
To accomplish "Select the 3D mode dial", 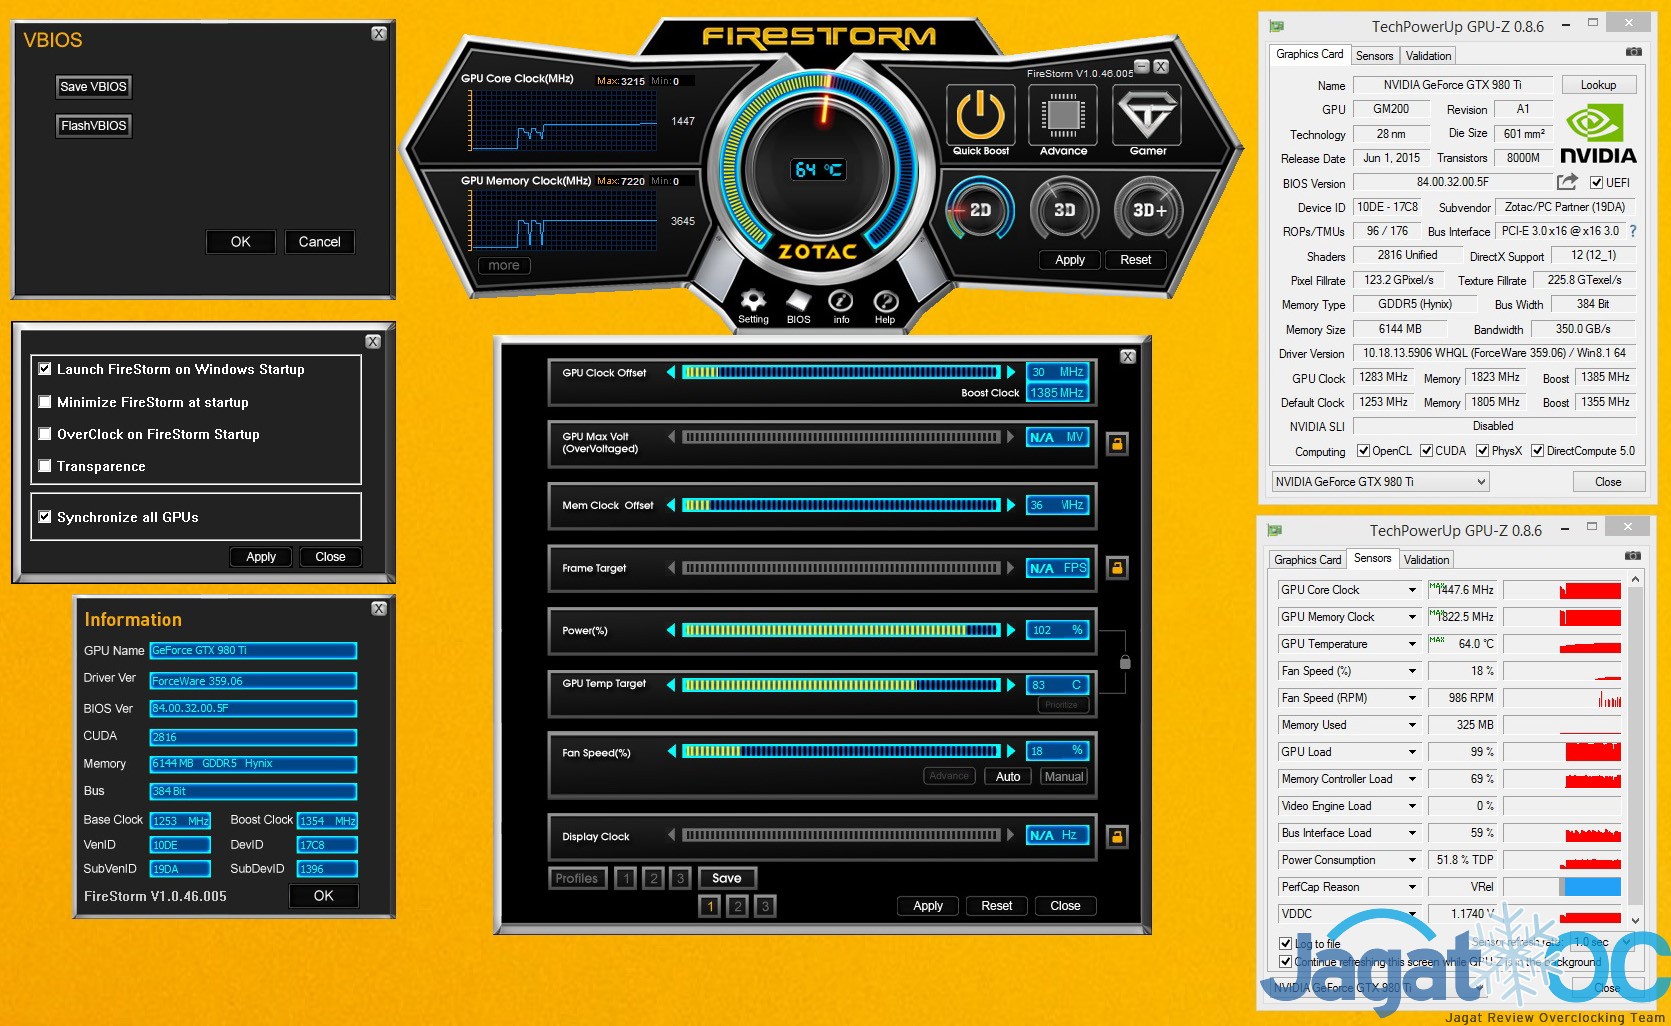I will (x=1064, y=210).
